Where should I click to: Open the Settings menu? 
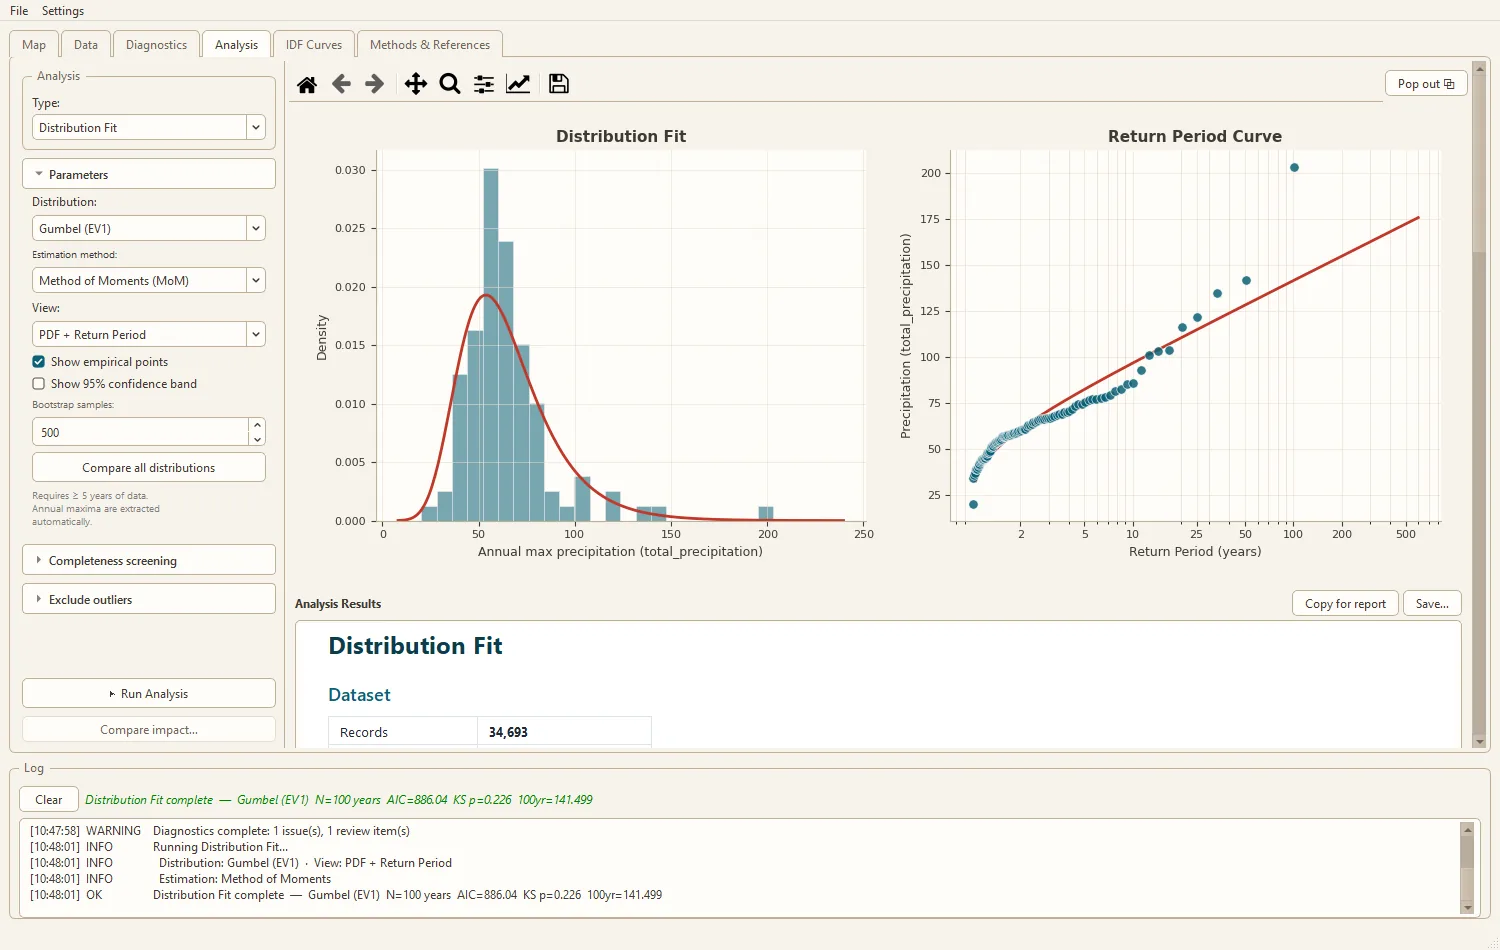coord(63,11)
